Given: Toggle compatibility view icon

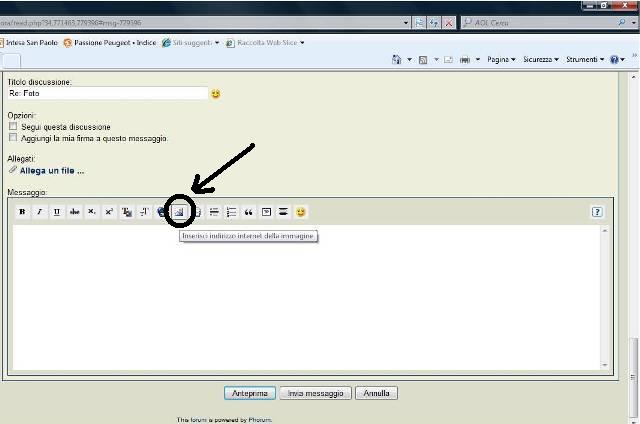Looking at the screenshot, I should (420, 23).
